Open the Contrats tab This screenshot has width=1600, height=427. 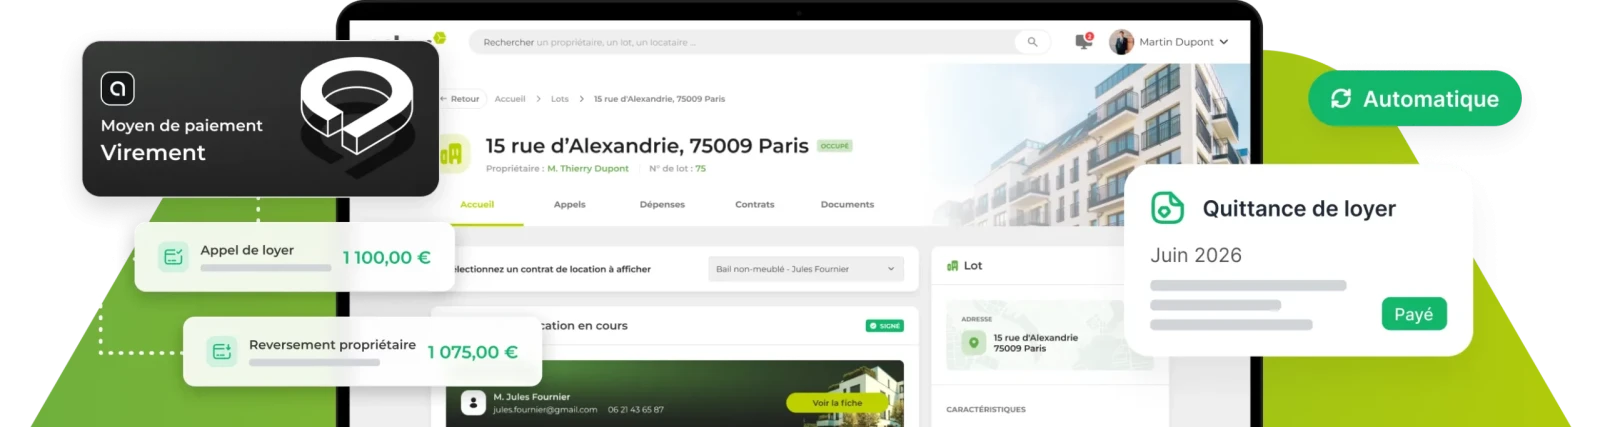755,204
